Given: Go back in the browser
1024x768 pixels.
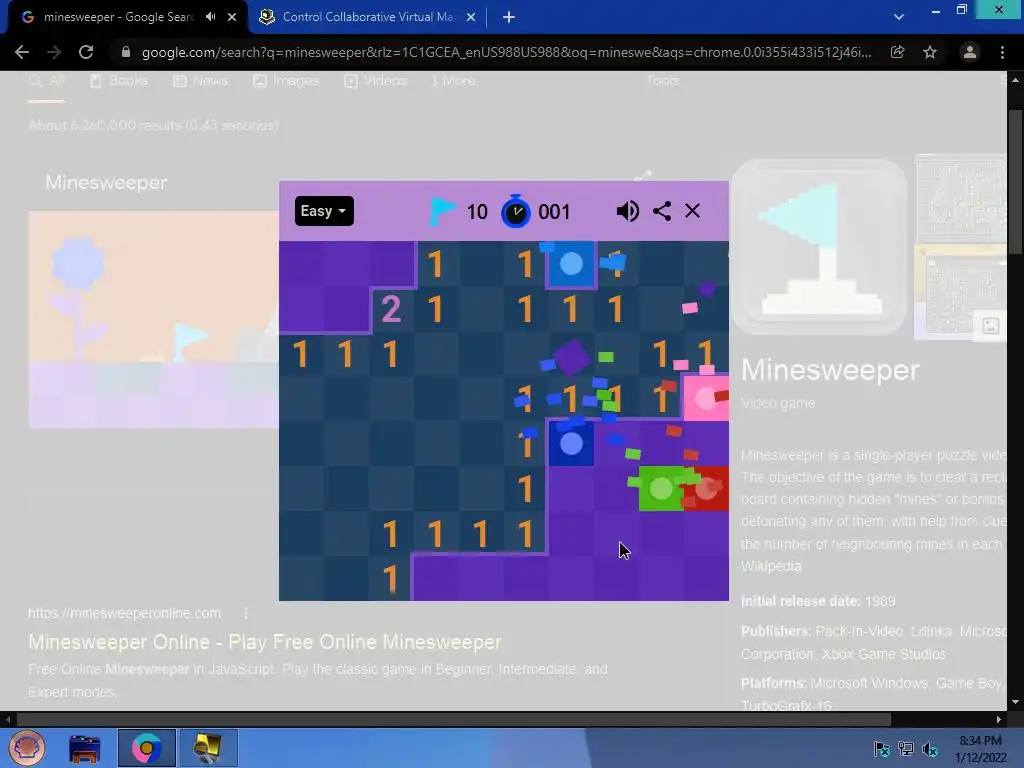Looking at the screenshot, I should click(x=22, y=52).
